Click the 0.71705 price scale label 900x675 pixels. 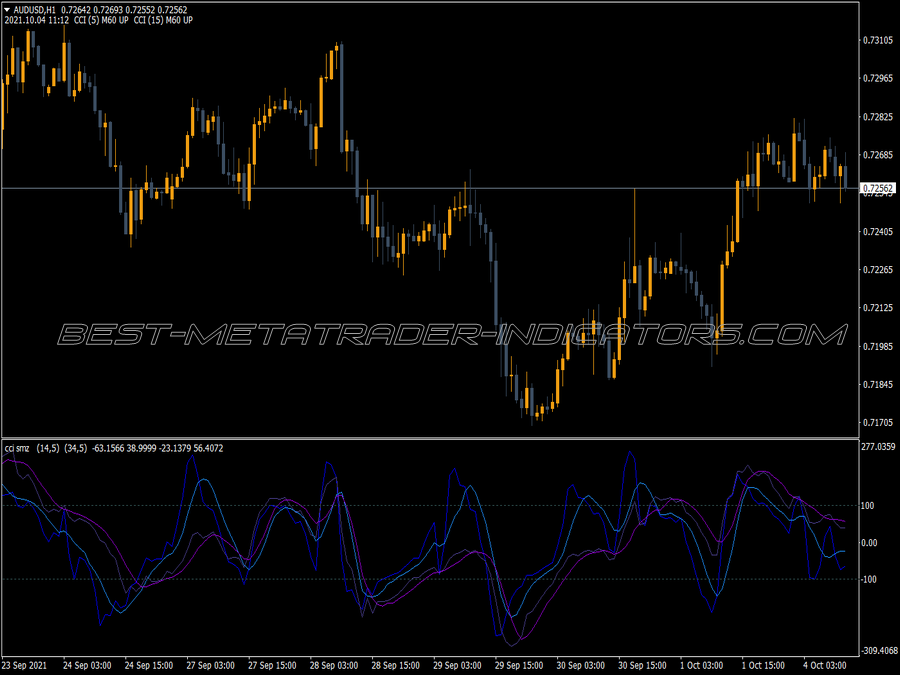click(878, 423)
